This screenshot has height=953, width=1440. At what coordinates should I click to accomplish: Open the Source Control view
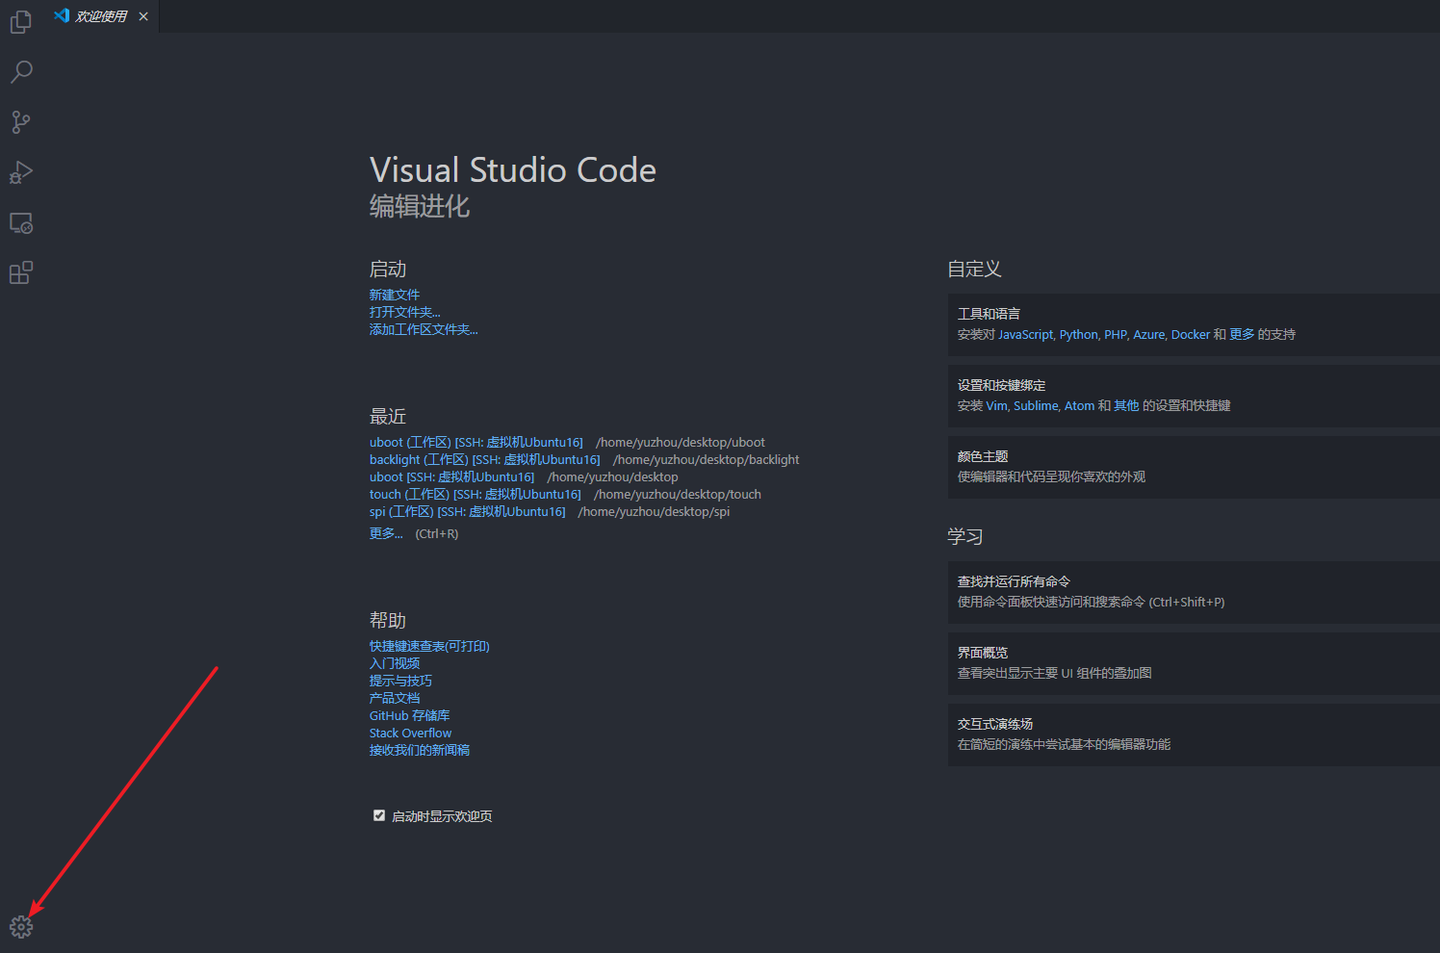21,121
